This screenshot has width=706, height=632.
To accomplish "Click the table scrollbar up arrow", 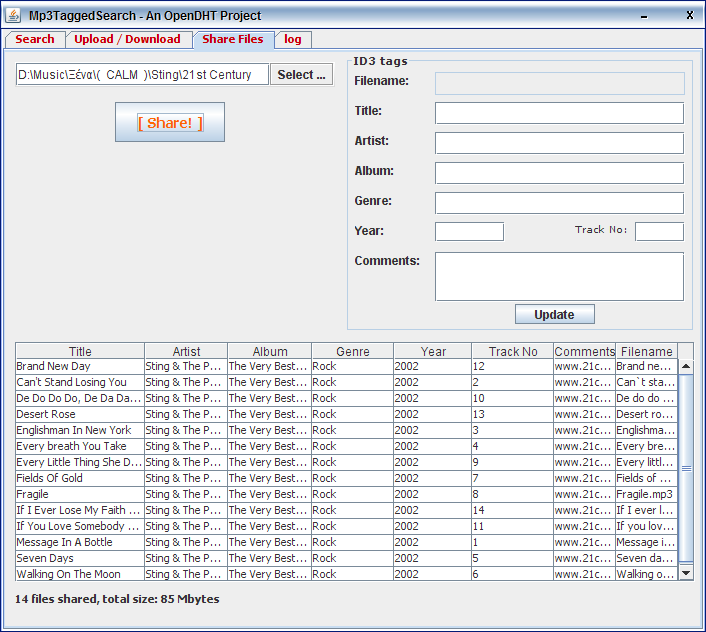I will 686,366.
